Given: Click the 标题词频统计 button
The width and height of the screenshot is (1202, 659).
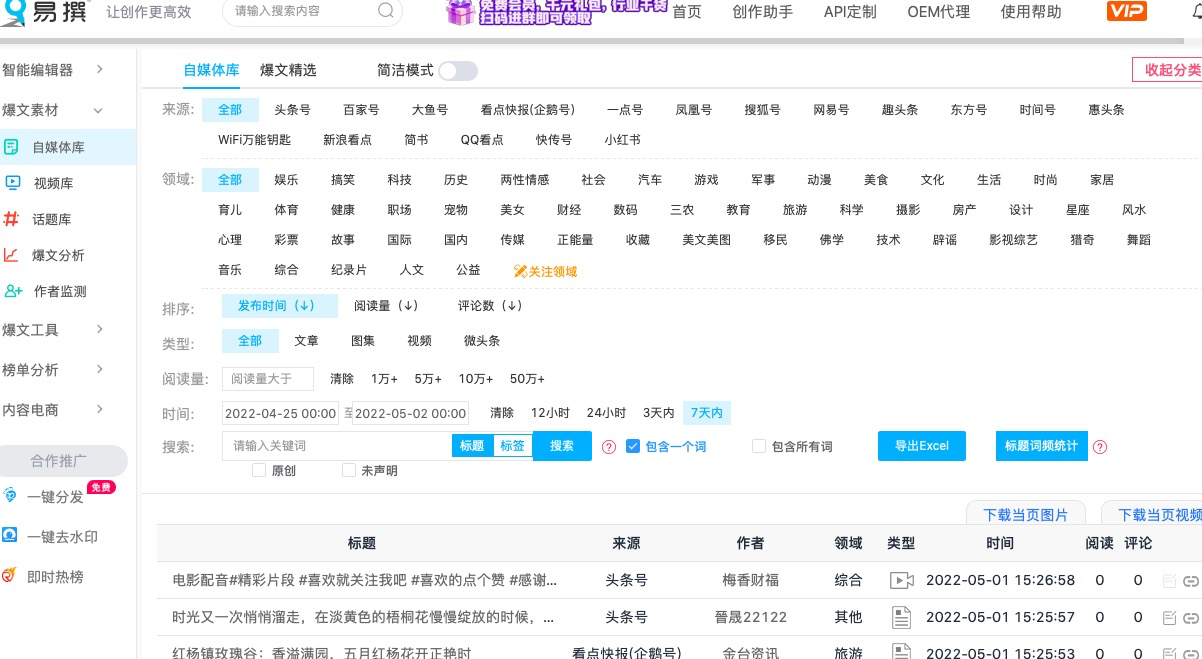Looking at the screenshot, I should [x=1041, y=446].
